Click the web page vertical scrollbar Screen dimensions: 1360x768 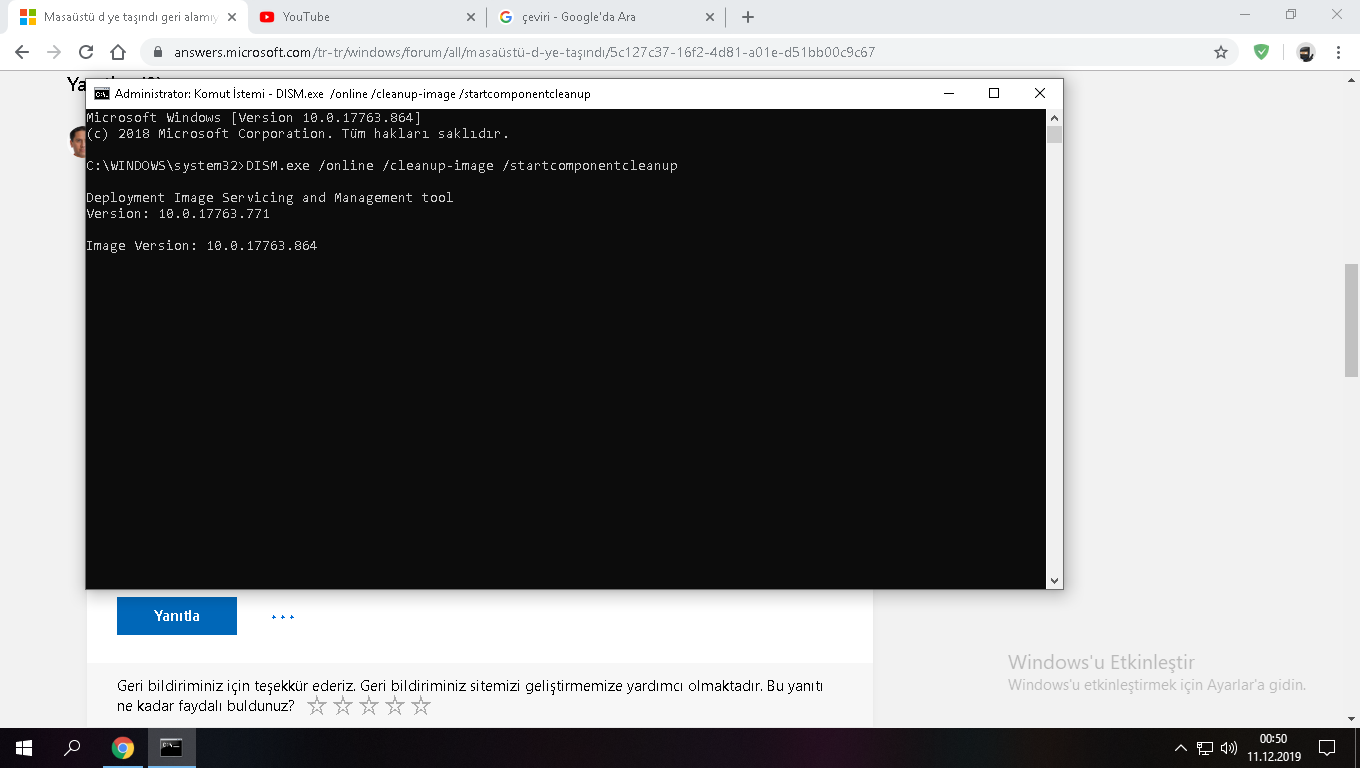1351,320
